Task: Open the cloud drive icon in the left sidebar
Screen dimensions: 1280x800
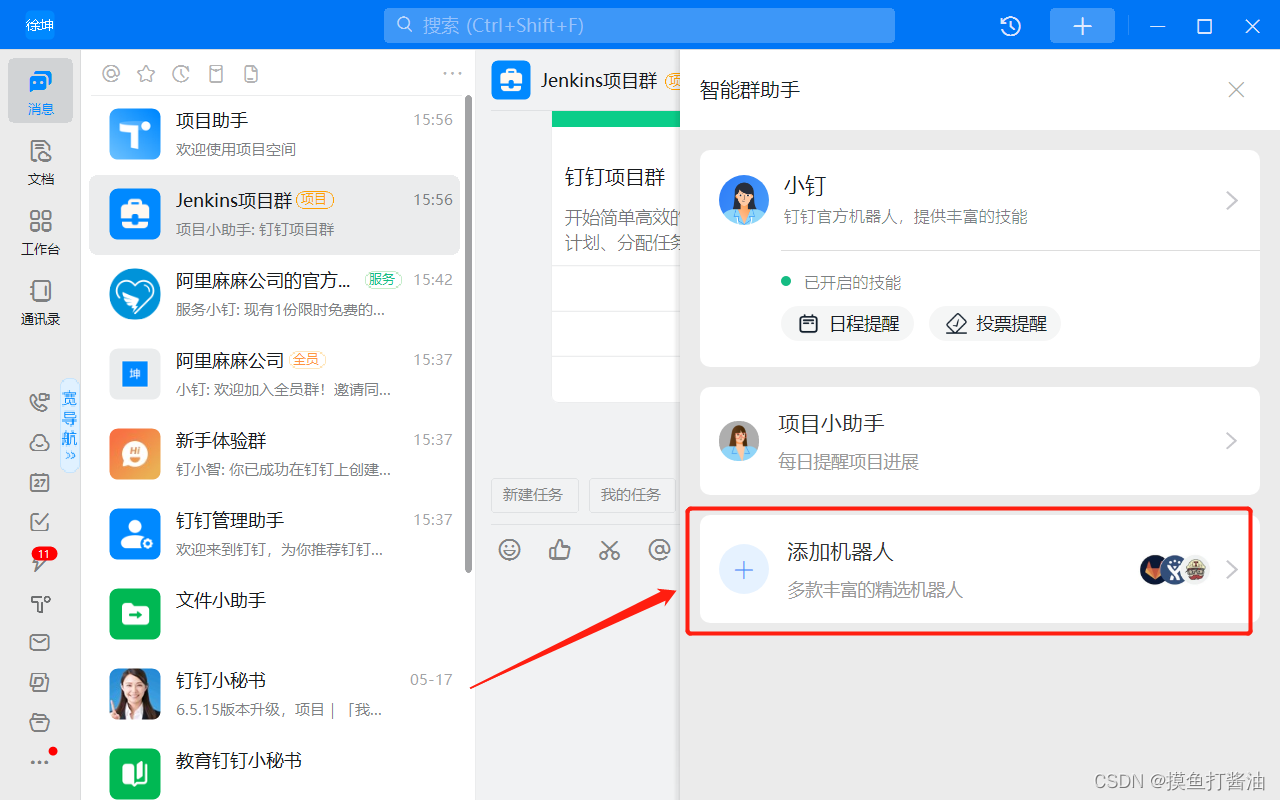Action: (x=40, y=442)
